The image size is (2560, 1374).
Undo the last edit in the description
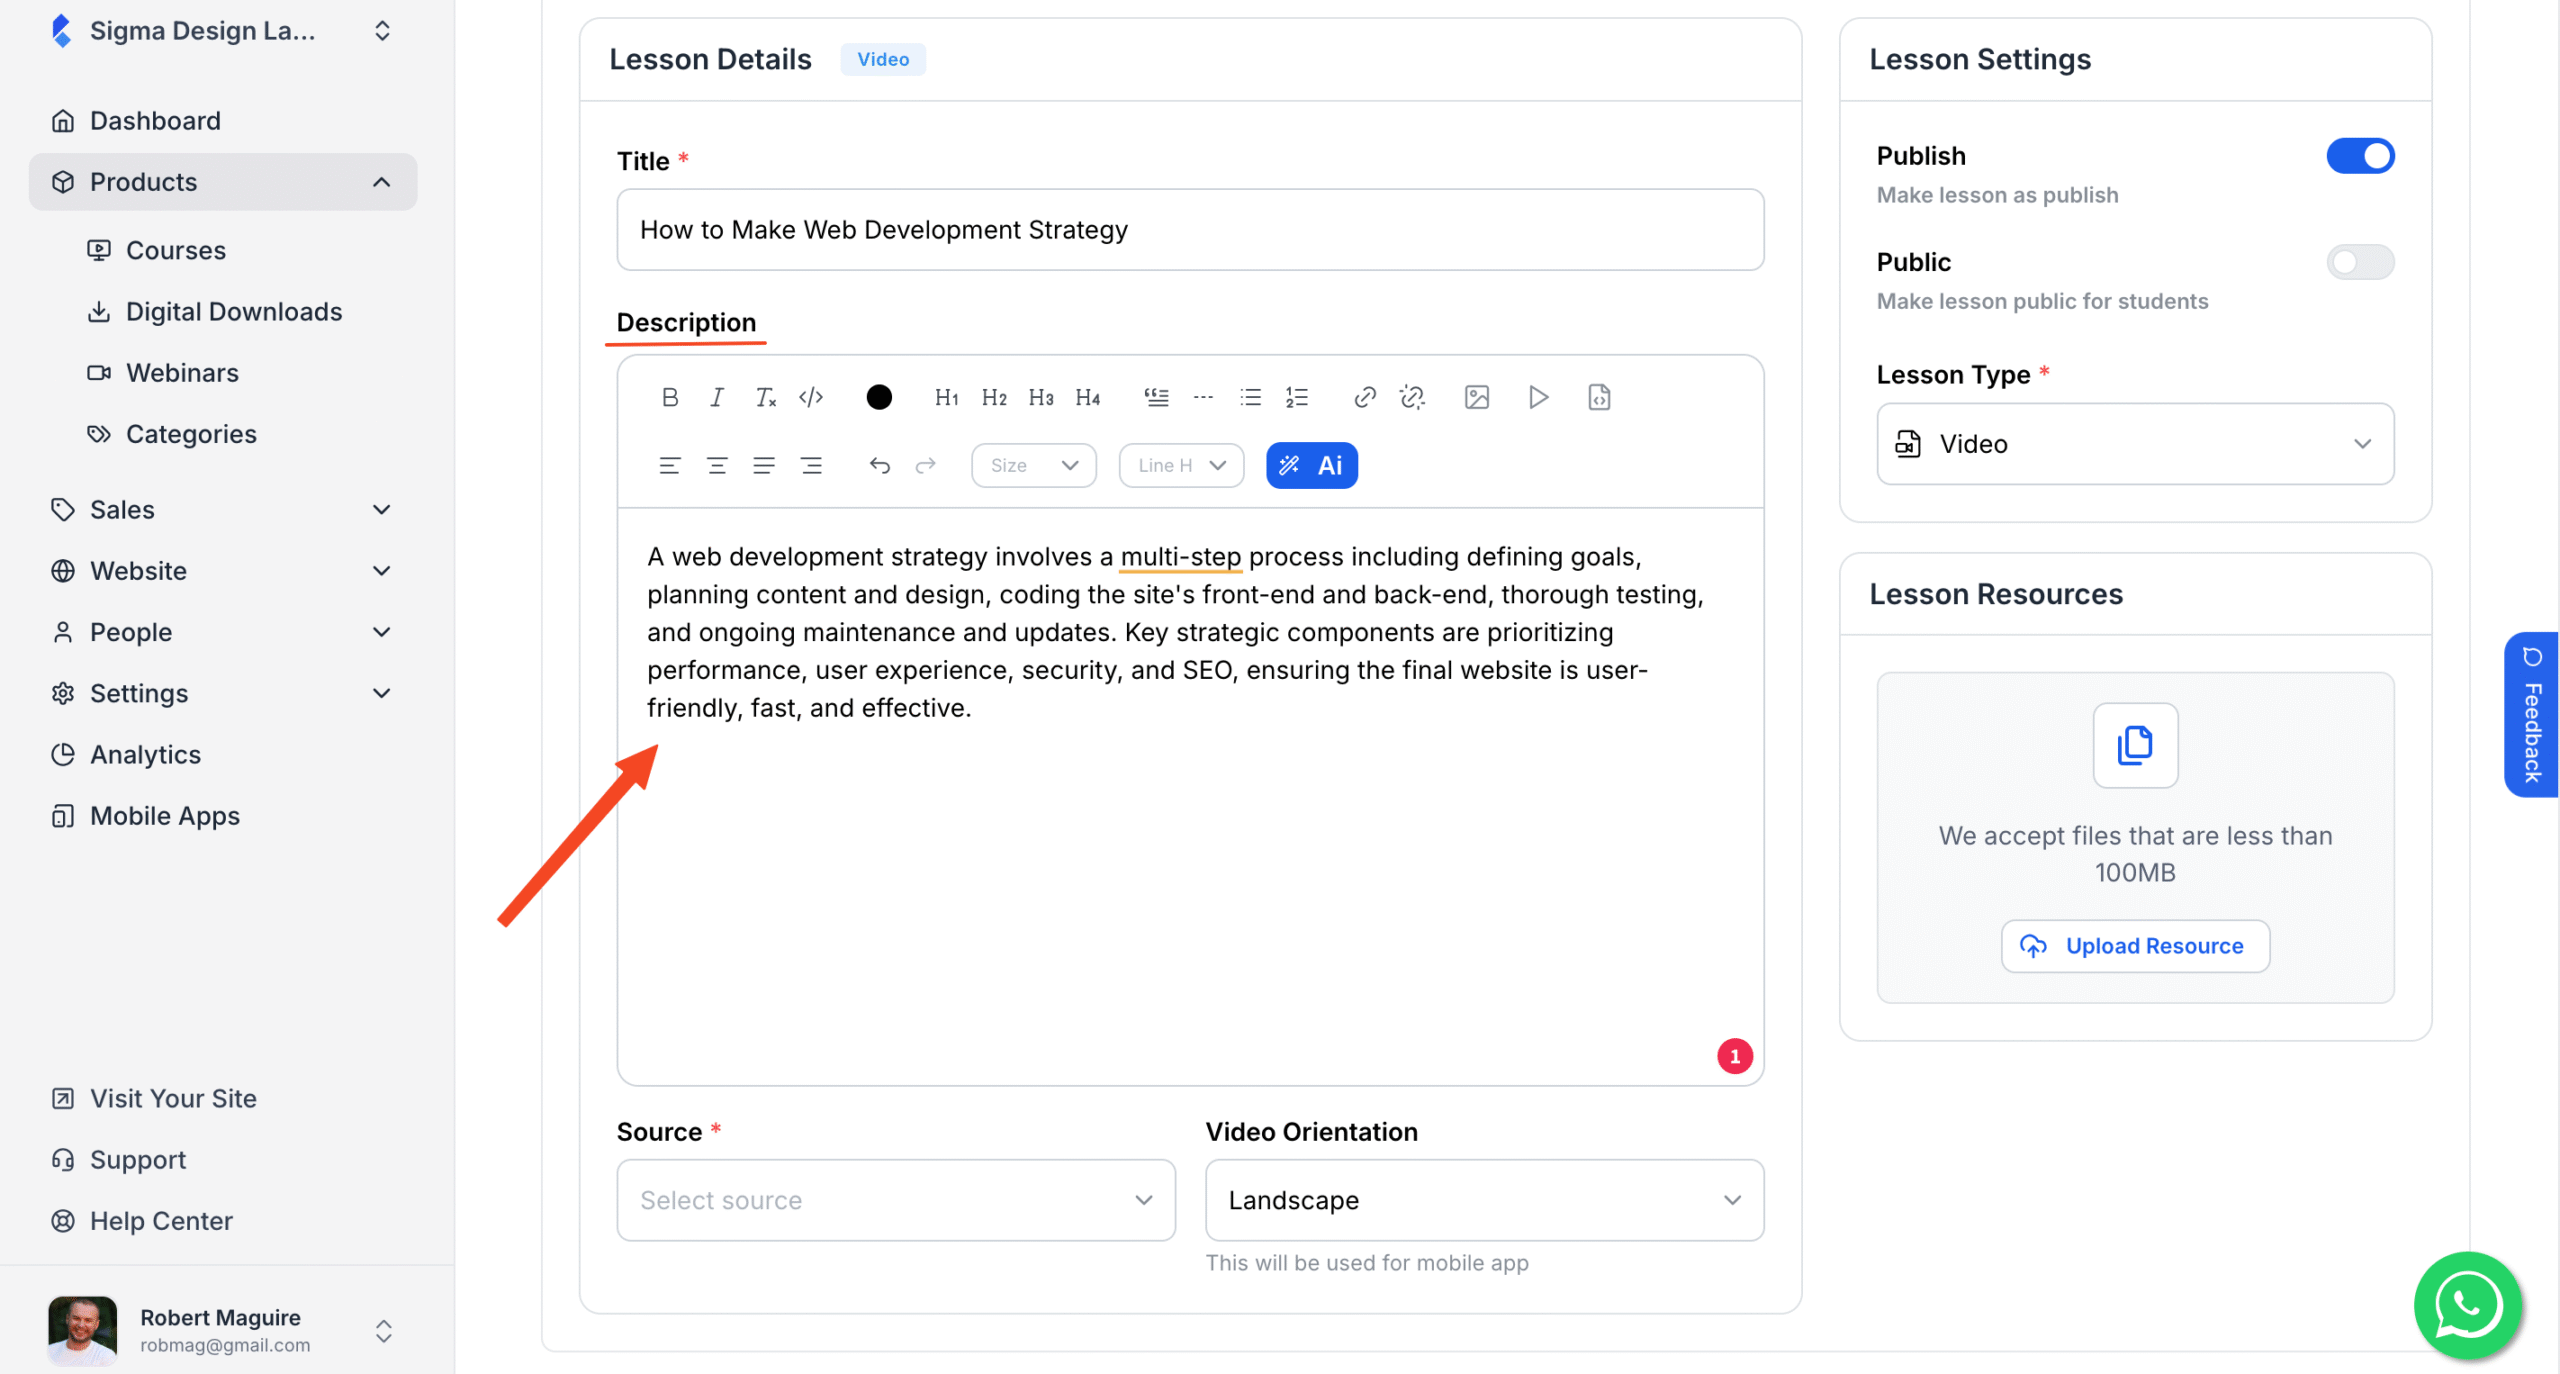[878, 465]
